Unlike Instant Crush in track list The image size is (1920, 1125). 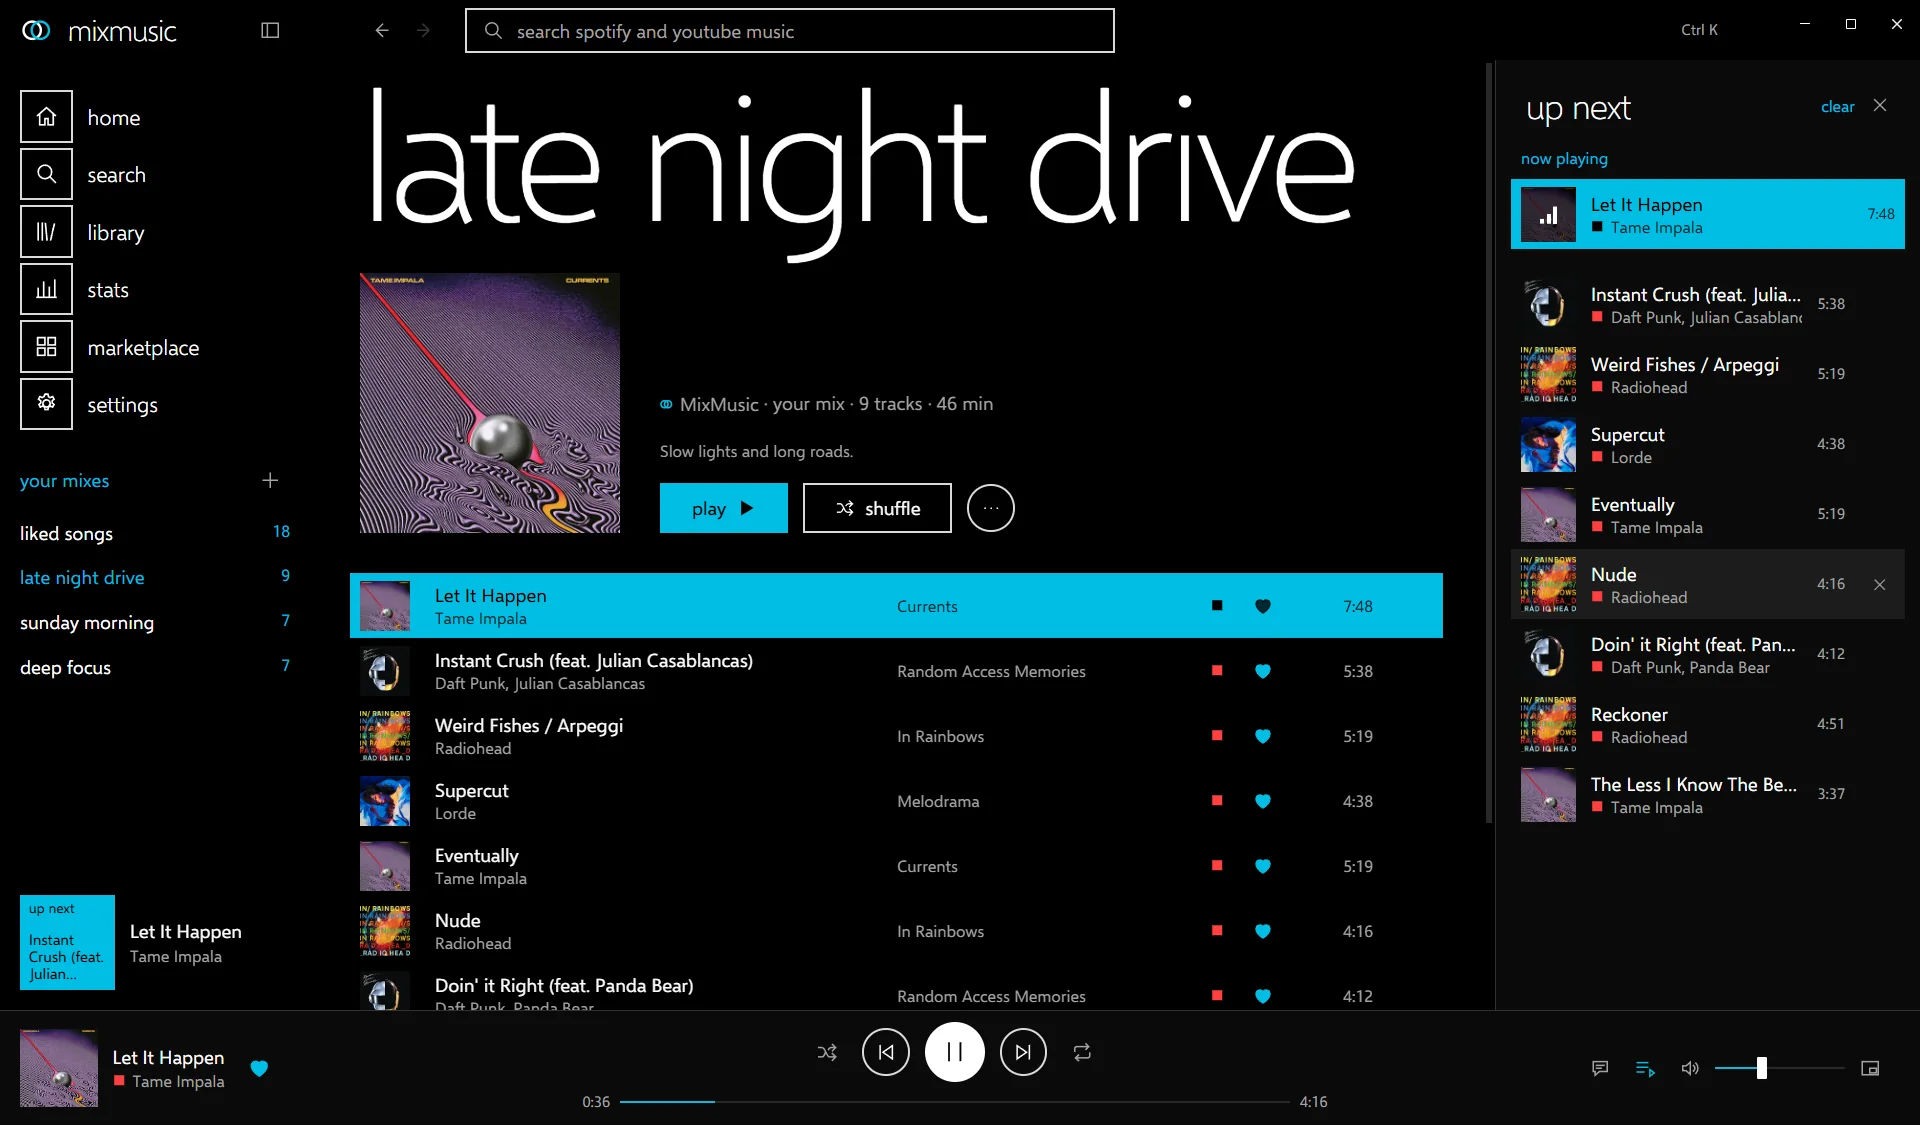pos(1263,671)
